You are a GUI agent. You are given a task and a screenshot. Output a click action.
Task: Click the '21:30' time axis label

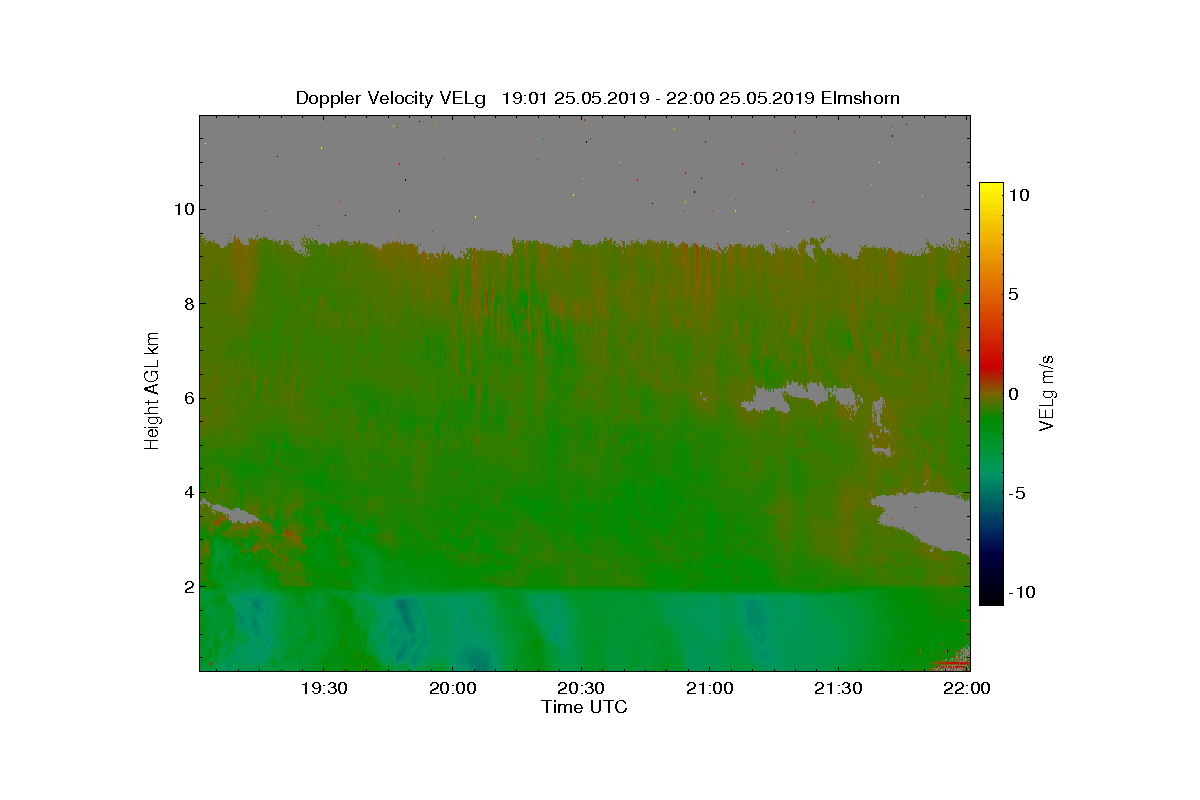tap(838, 689)
